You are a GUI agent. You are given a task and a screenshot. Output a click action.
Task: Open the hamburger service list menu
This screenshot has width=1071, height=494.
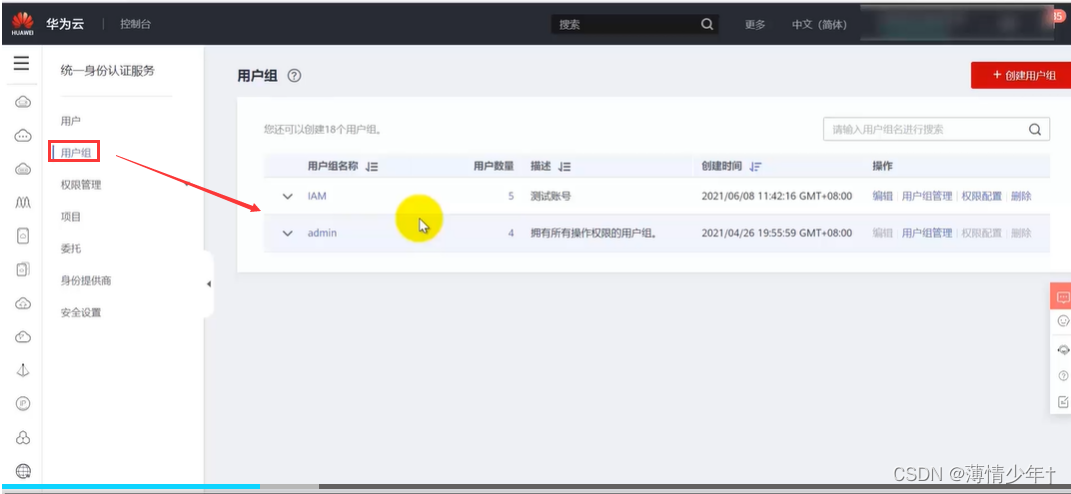pyautogui.click(x=22, y=64)
